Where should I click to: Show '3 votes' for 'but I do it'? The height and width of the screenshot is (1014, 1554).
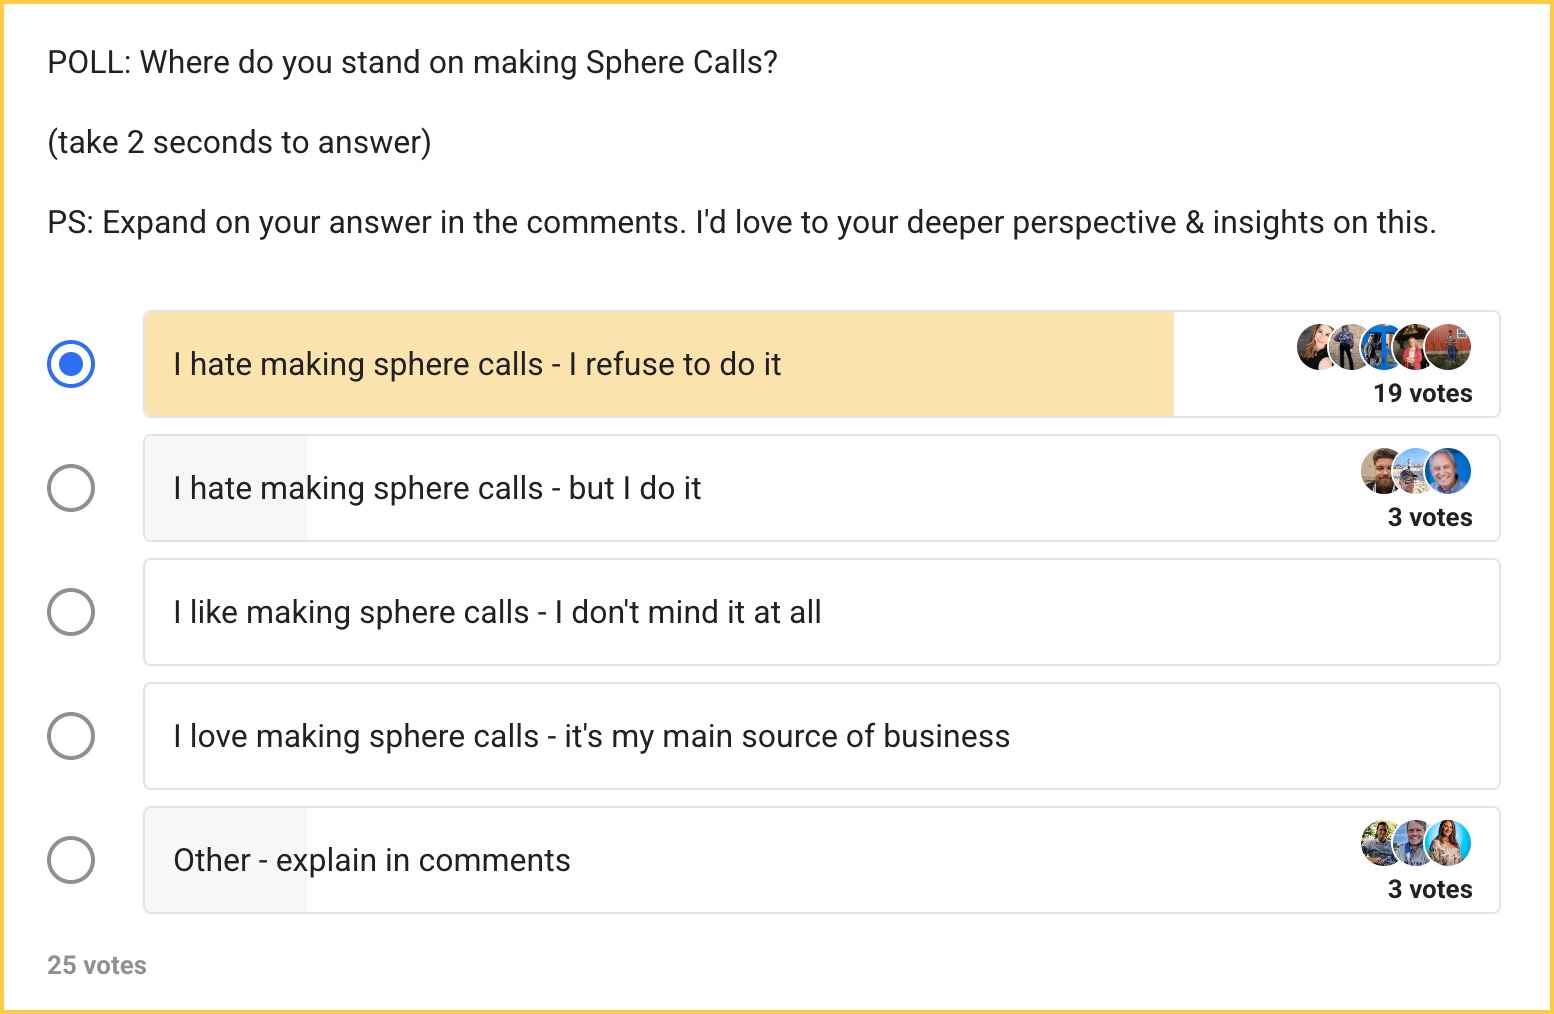click(x=1430, y=517)
